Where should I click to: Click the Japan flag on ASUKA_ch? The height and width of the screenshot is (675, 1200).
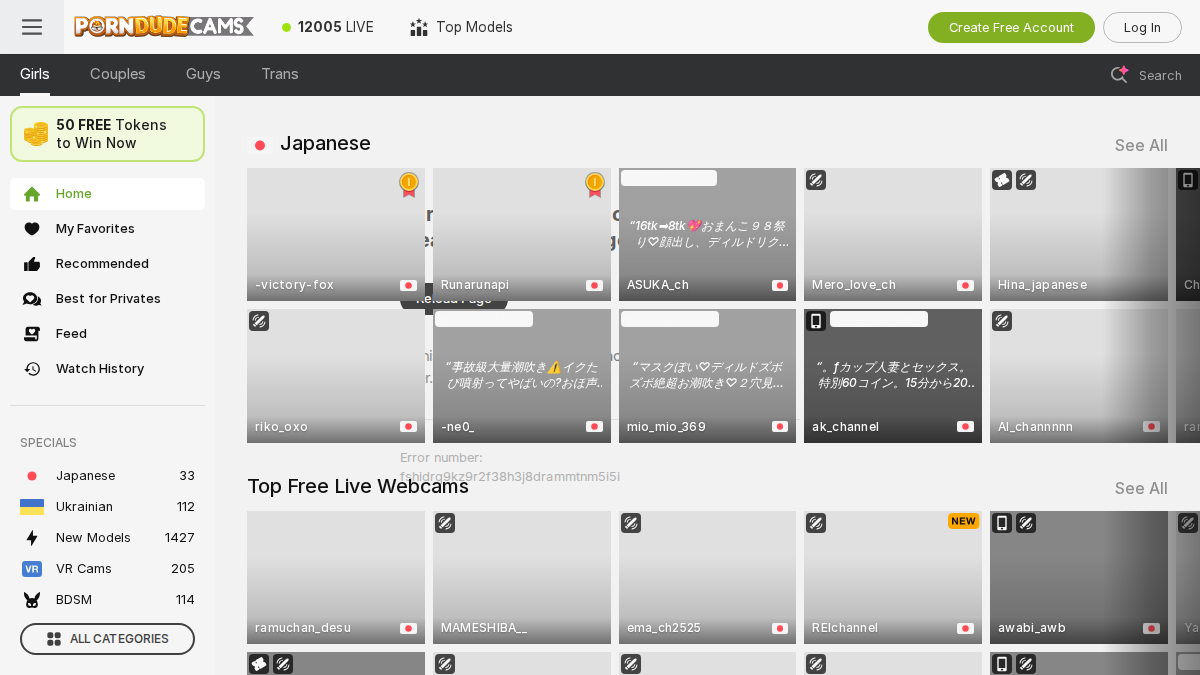point(780,285)
